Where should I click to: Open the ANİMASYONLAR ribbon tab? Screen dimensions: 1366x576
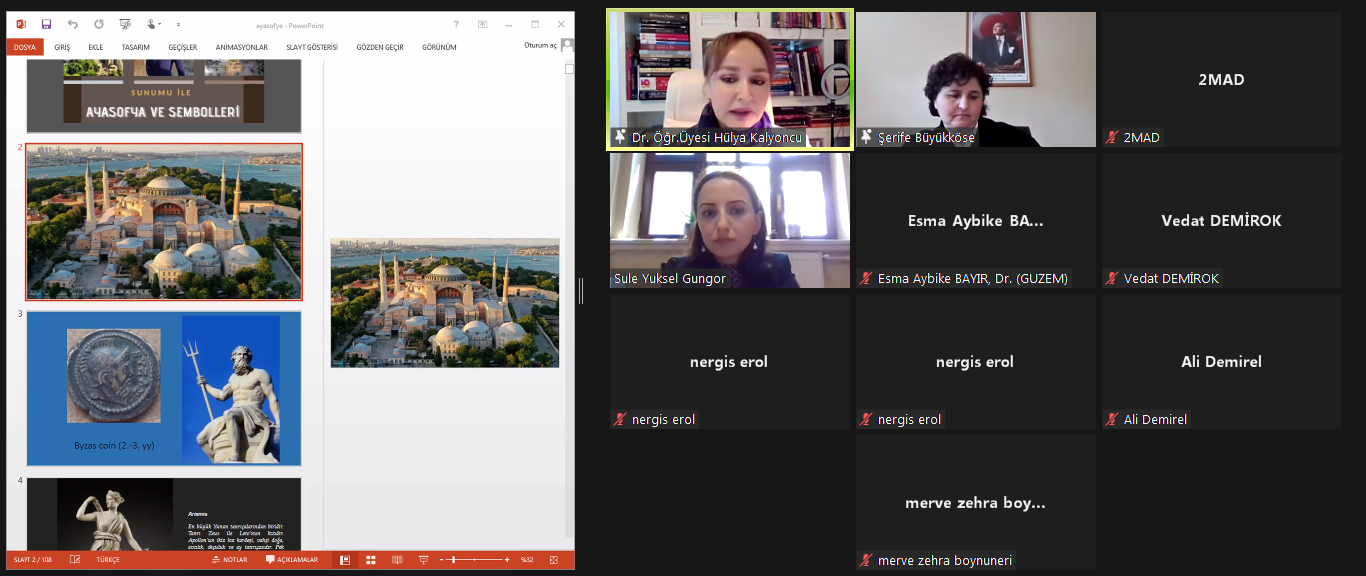(x=242, y=47)
